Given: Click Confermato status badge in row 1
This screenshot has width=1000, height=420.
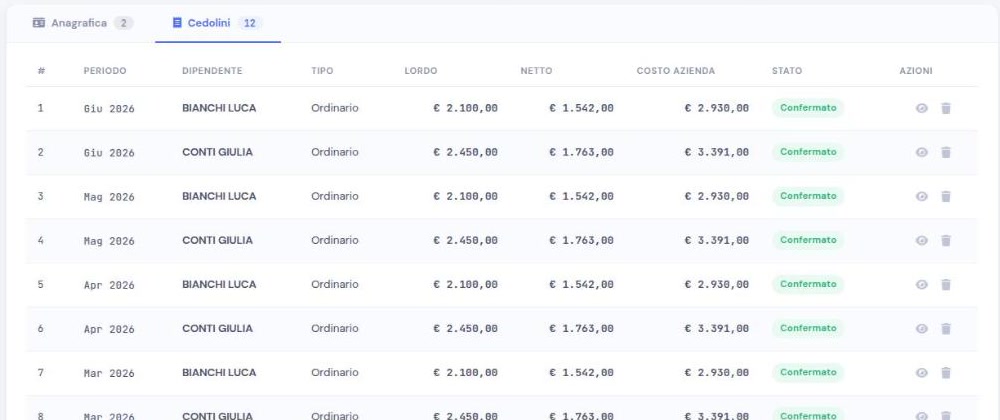Looking at the screenshot, I should tap(808, 108).
